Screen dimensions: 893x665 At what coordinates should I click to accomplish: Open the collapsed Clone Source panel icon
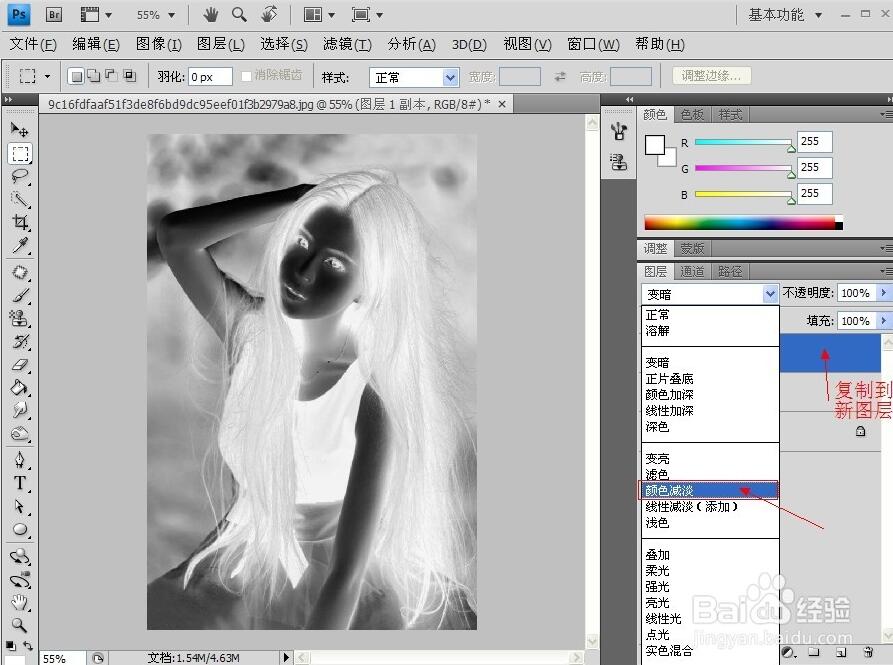[x=619, y=163]
